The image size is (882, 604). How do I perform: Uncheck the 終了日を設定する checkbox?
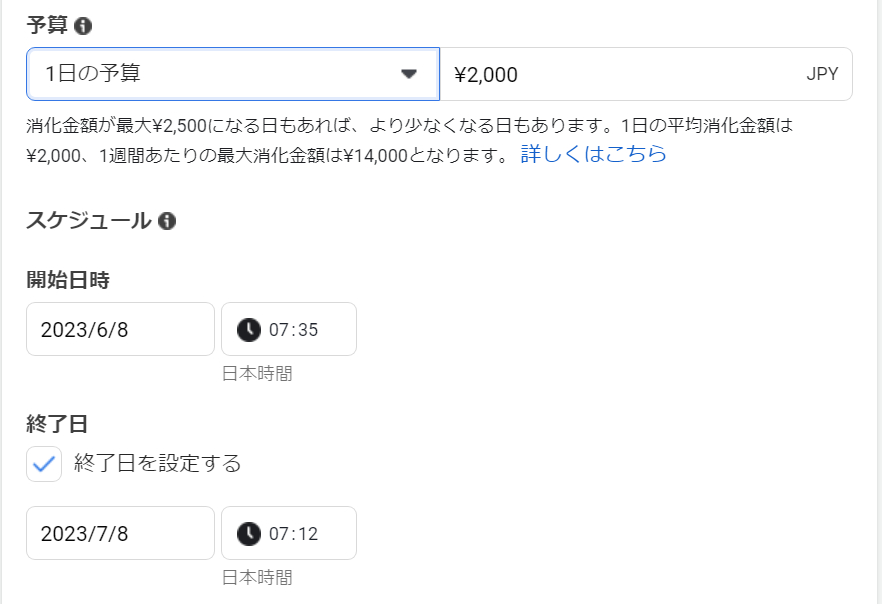(44, 464)
